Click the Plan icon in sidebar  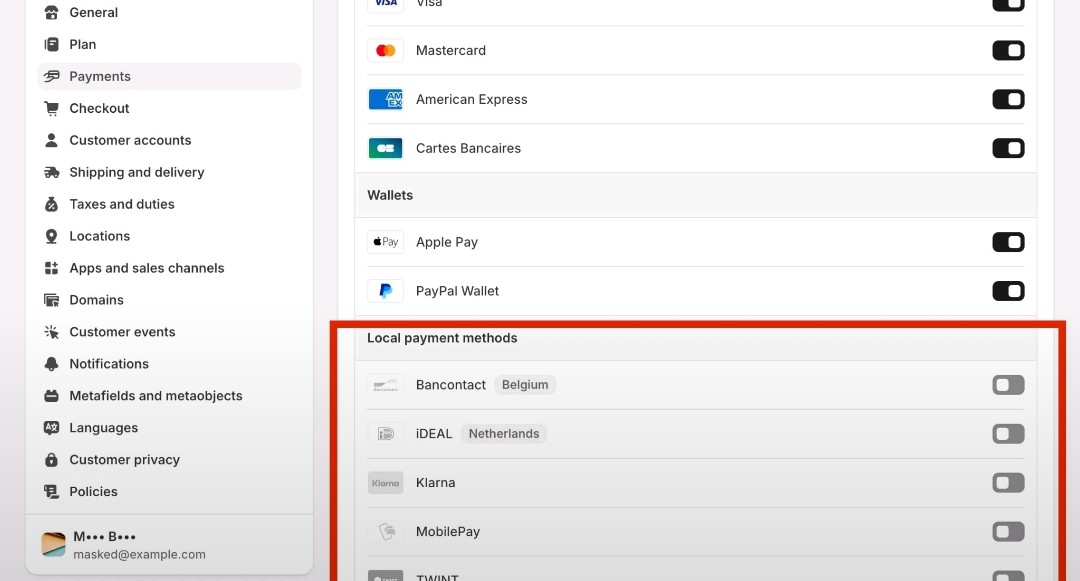pyautogui.click(x=51, y=44)
